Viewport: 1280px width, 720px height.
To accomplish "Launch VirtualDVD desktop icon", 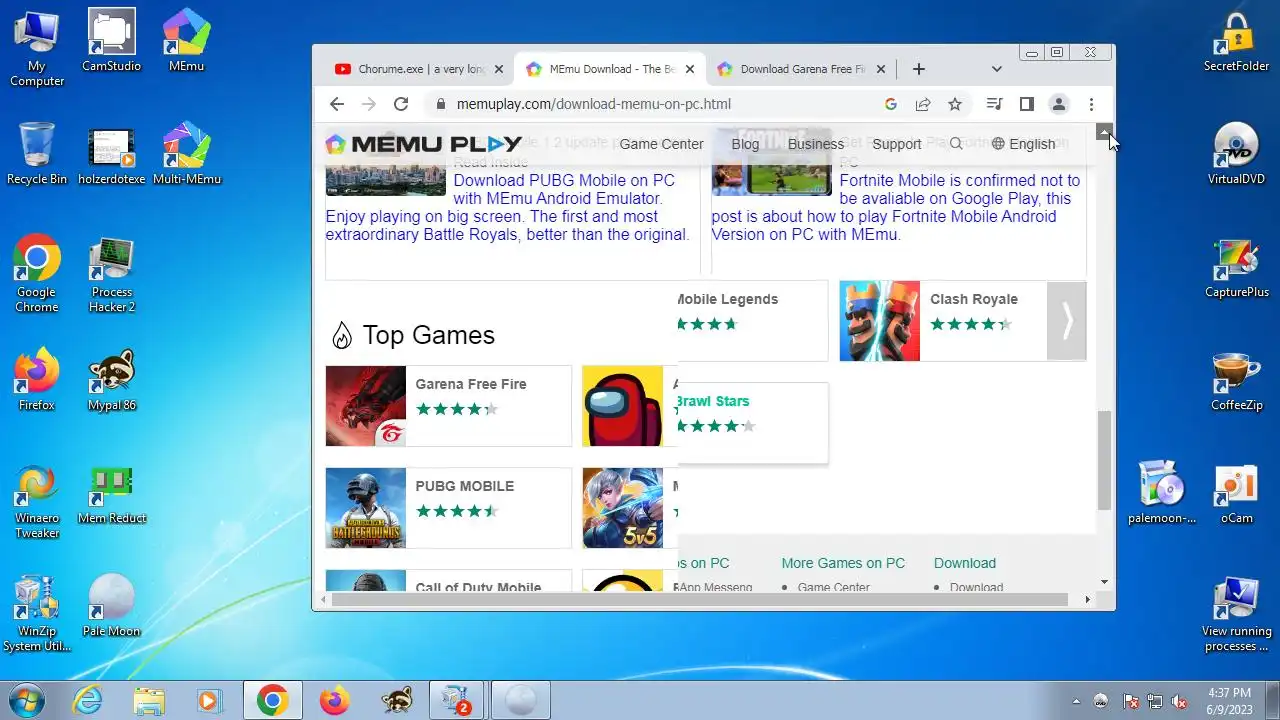I will click(x=1237, y=153).
